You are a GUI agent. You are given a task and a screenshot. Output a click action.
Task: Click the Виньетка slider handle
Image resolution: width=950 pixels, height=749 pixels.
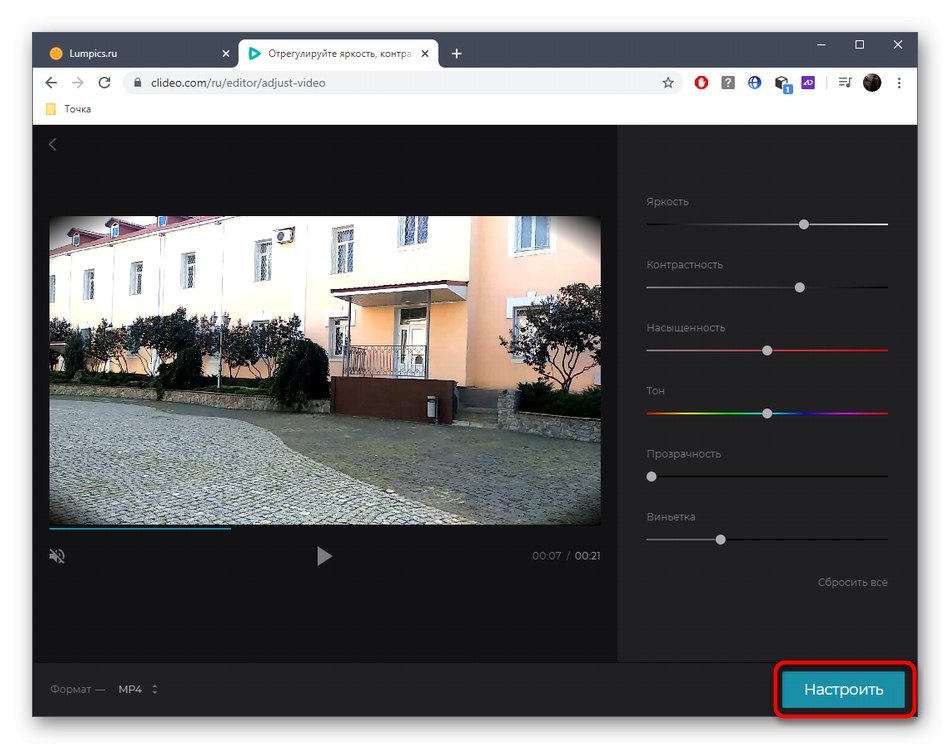[x=720, y=539]
